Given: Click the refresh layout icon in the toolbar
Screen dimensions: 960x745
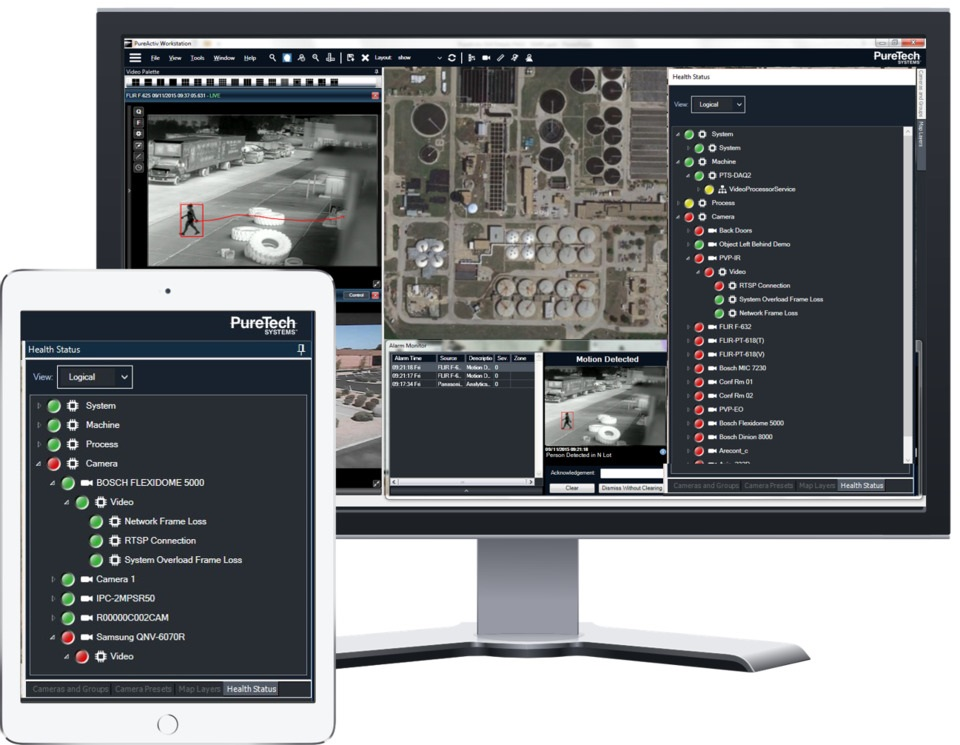Looking at the screenshot, I should pos(452,57).
